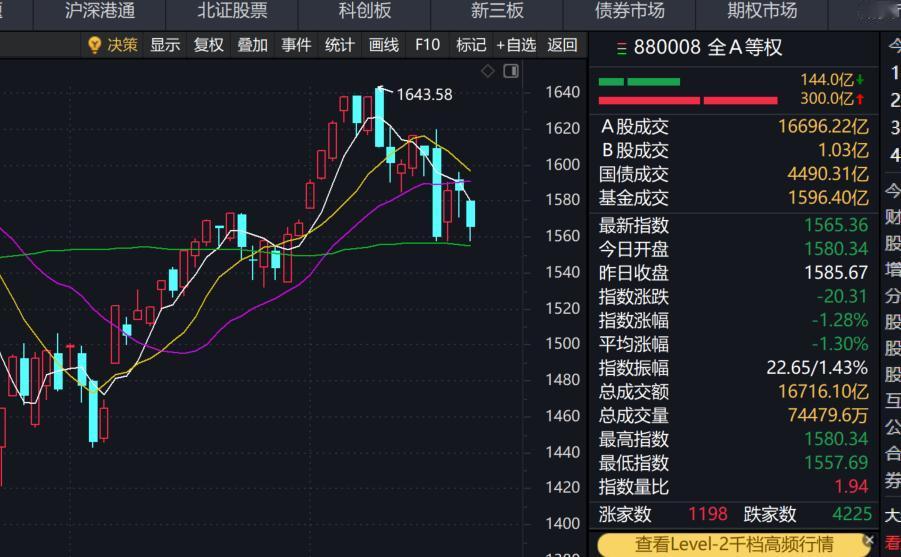Click the 跌家数 count 4225

[852, 514]
